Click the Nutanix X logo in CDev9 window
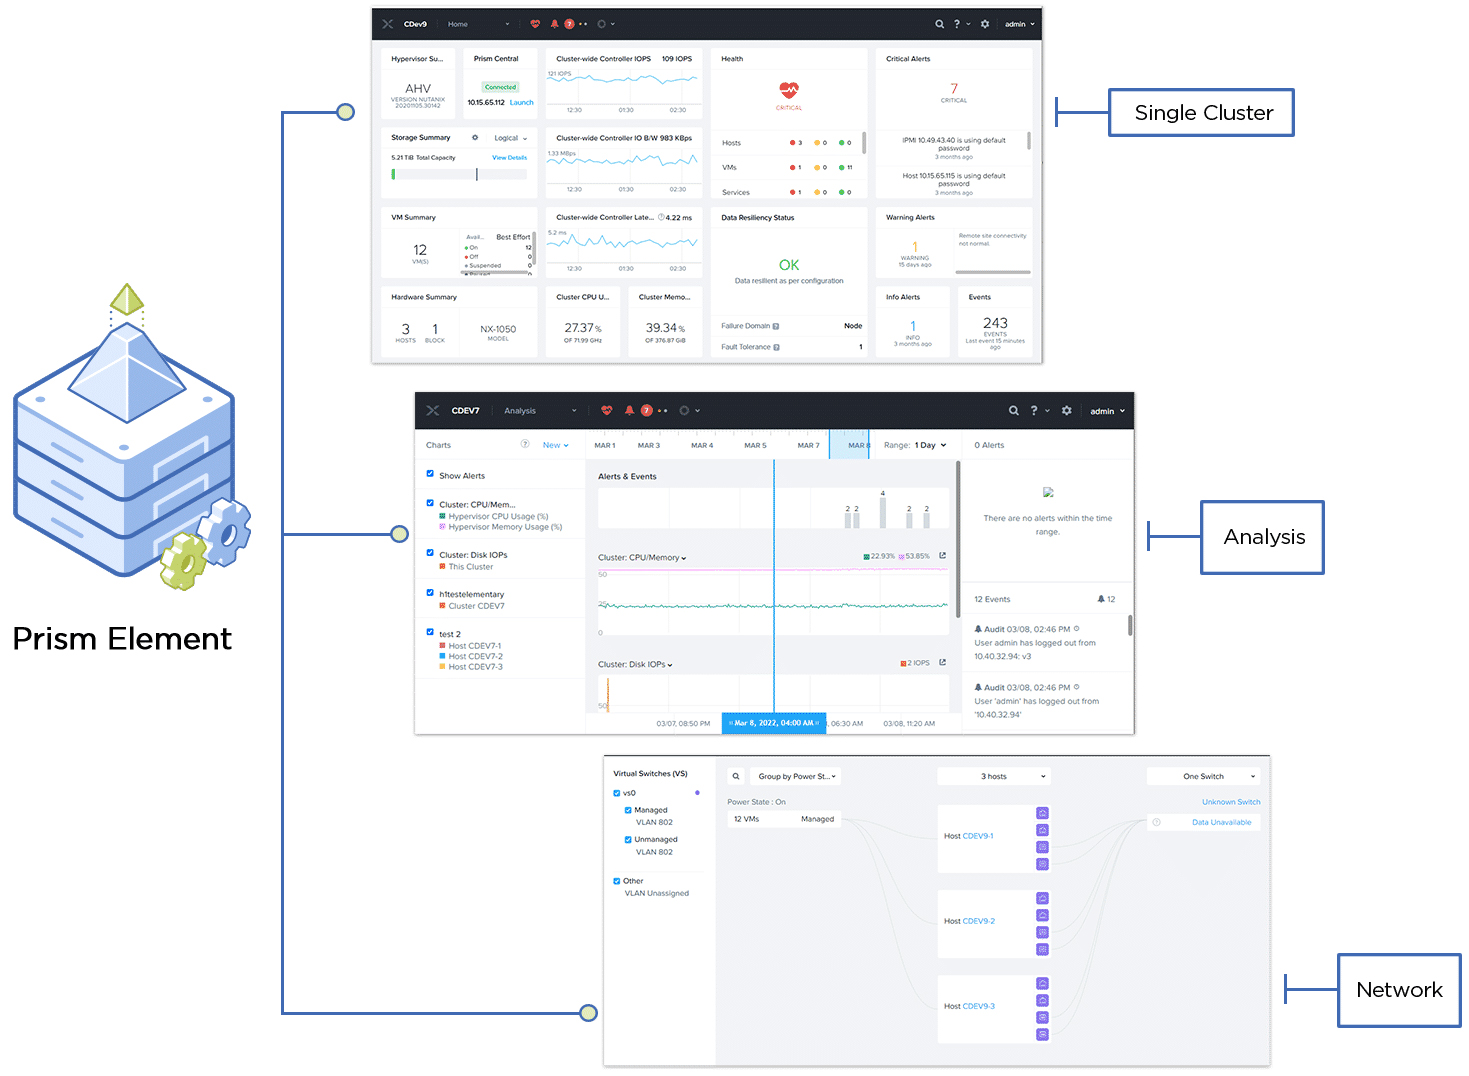 pyautogui.click(x=387, y=24)
